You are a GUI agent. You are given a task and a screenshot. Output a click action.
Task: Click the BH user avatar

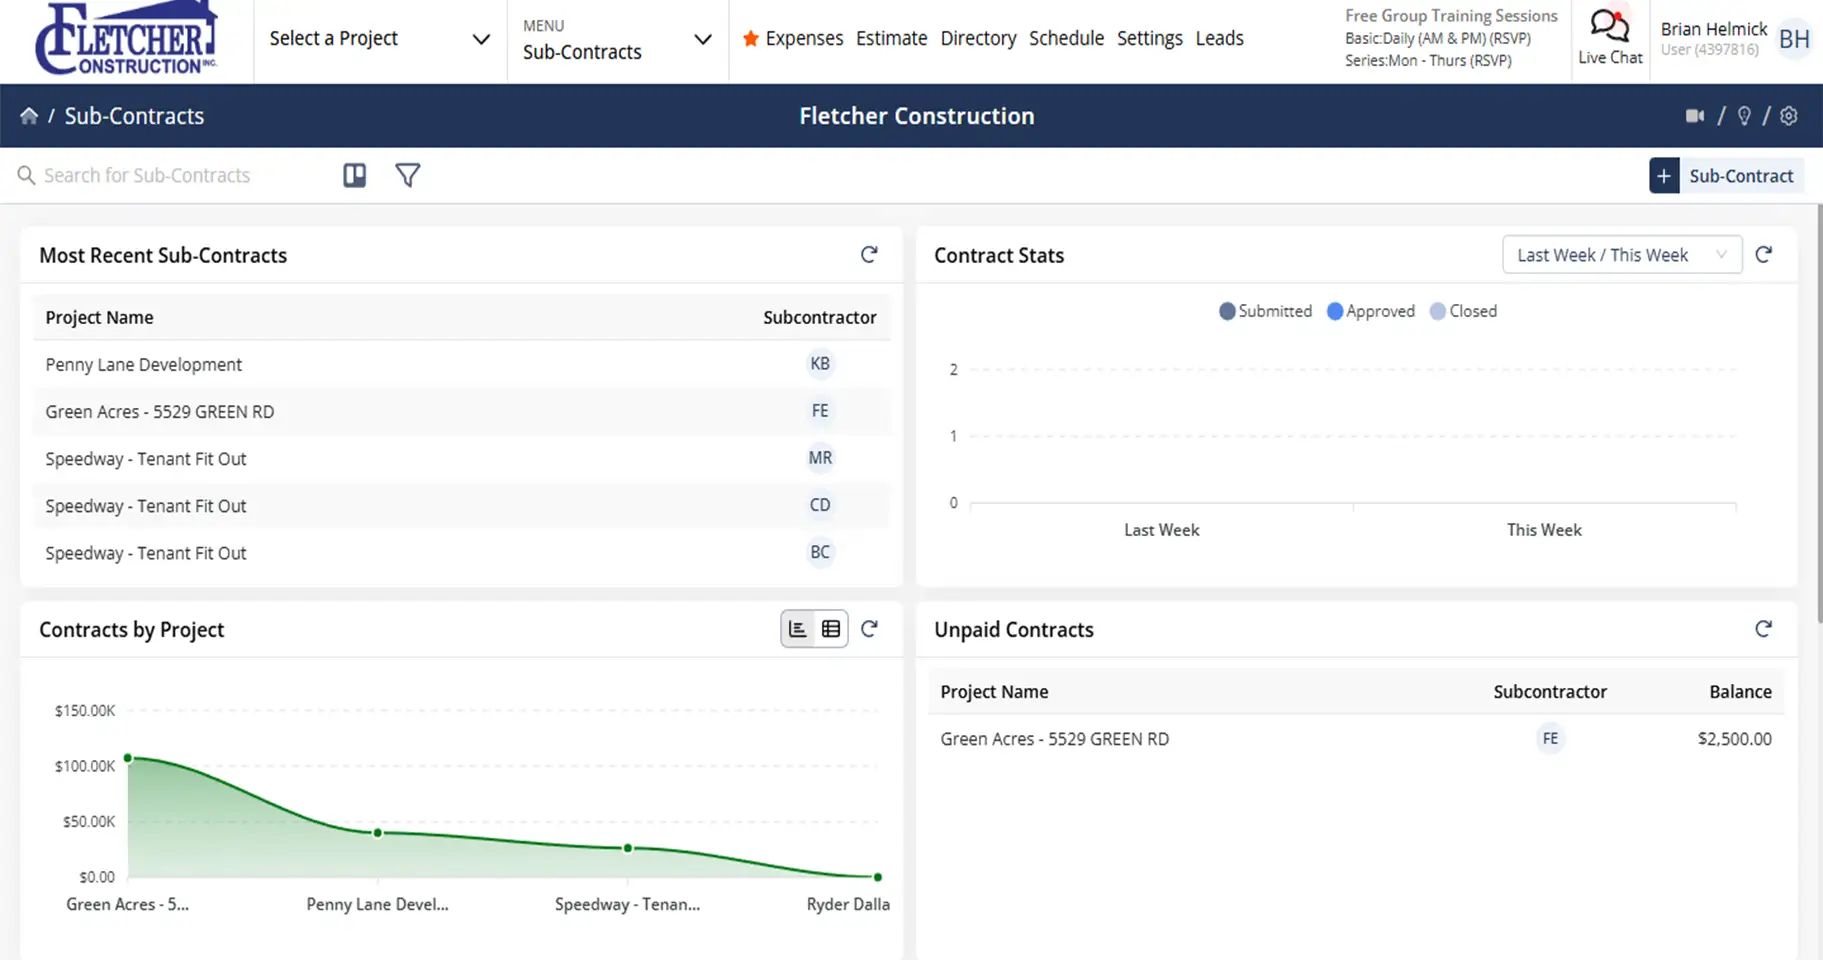1794,39
